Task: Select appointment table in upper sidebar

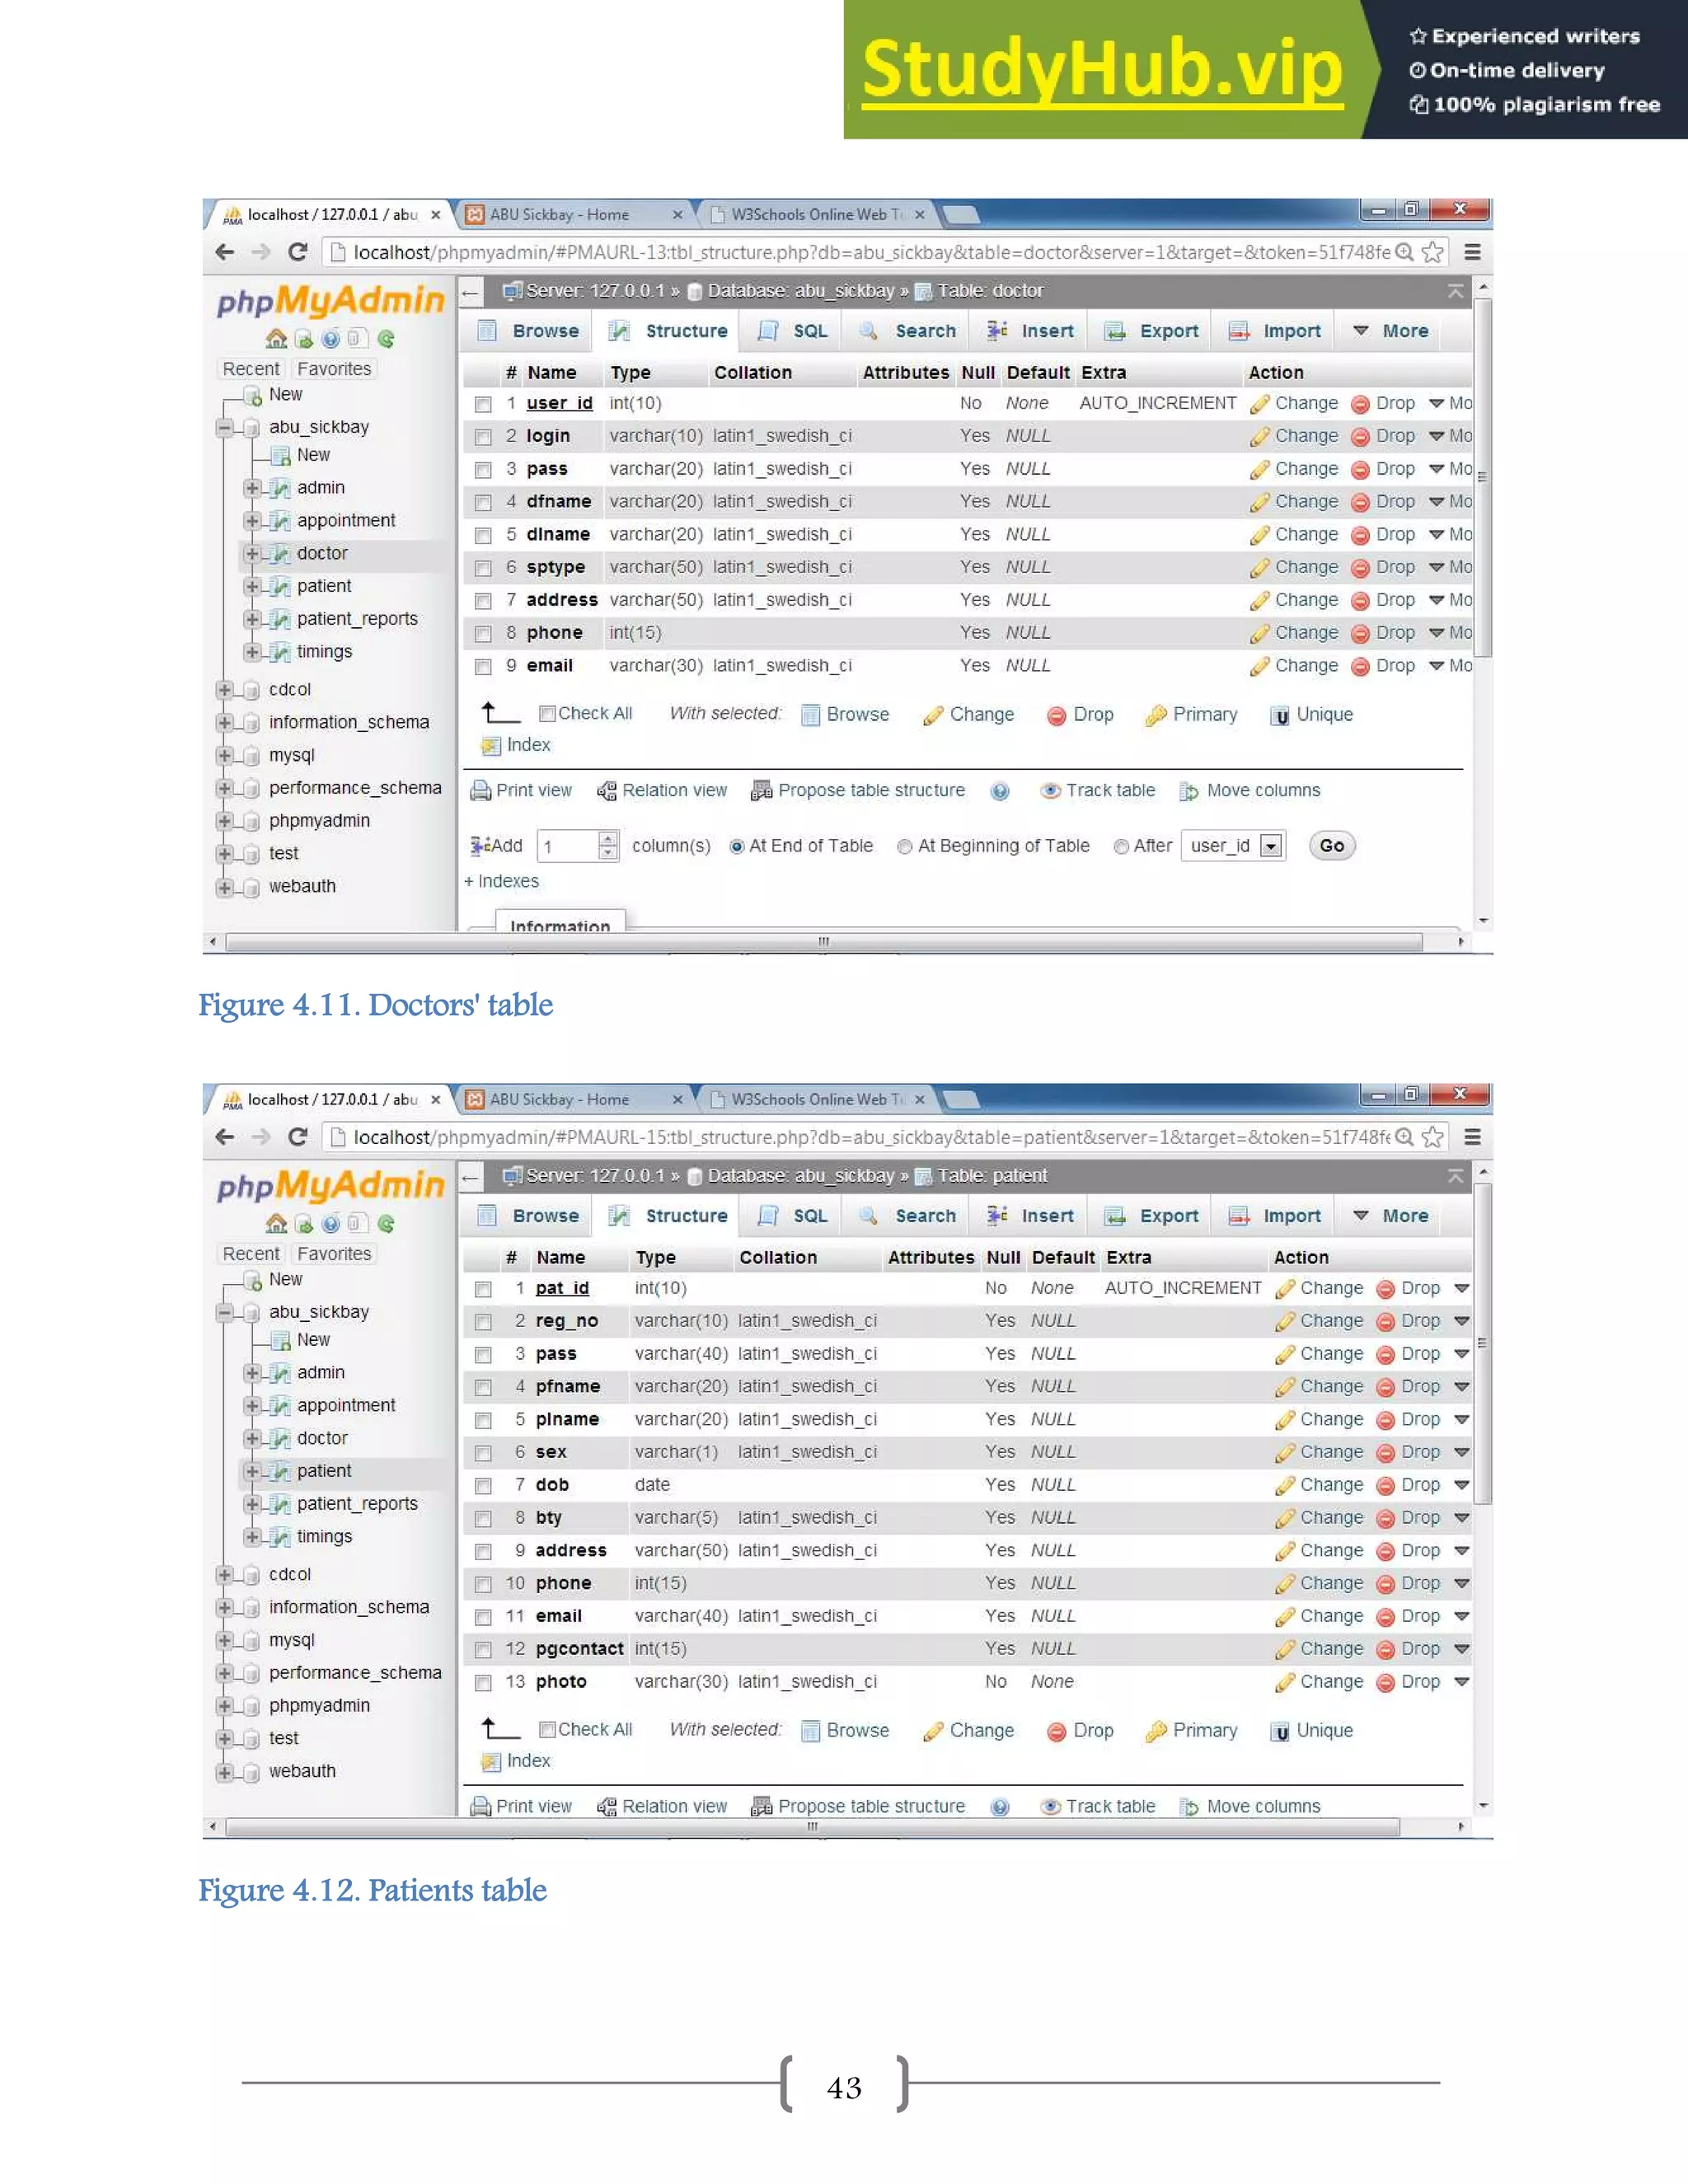Action: point(346,521)
